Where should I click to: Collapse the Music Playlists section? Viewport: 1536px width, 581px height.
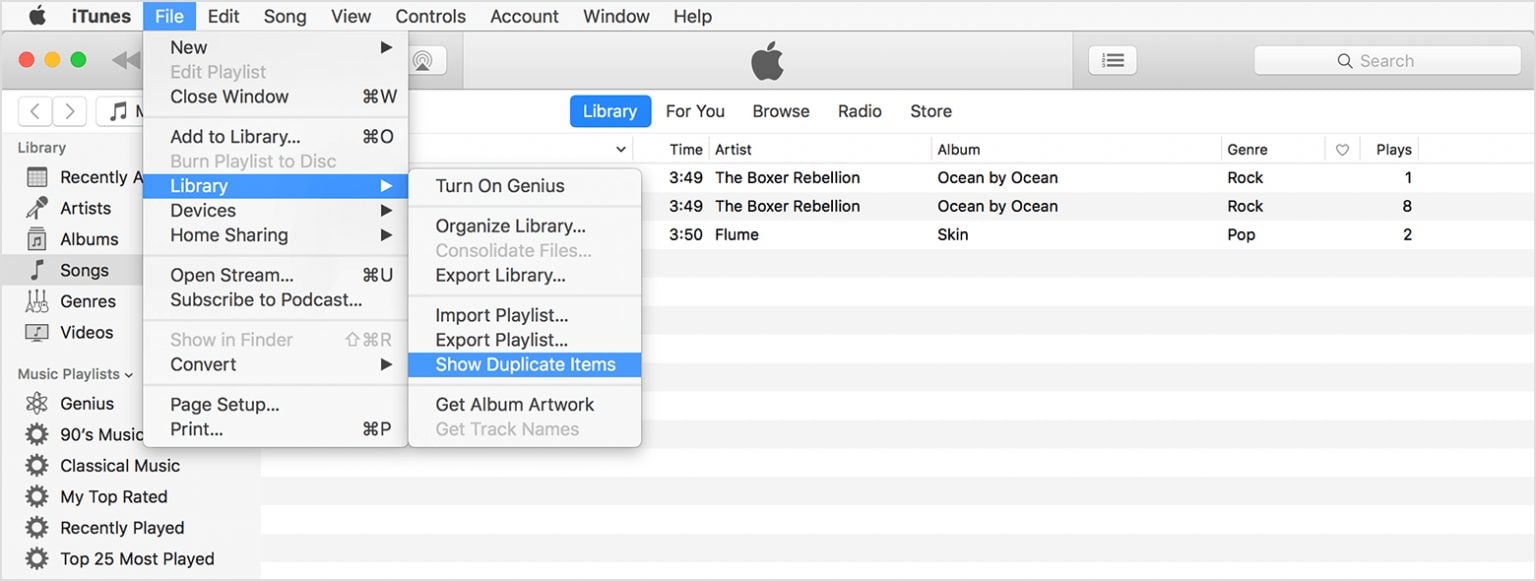click(128, 373)
